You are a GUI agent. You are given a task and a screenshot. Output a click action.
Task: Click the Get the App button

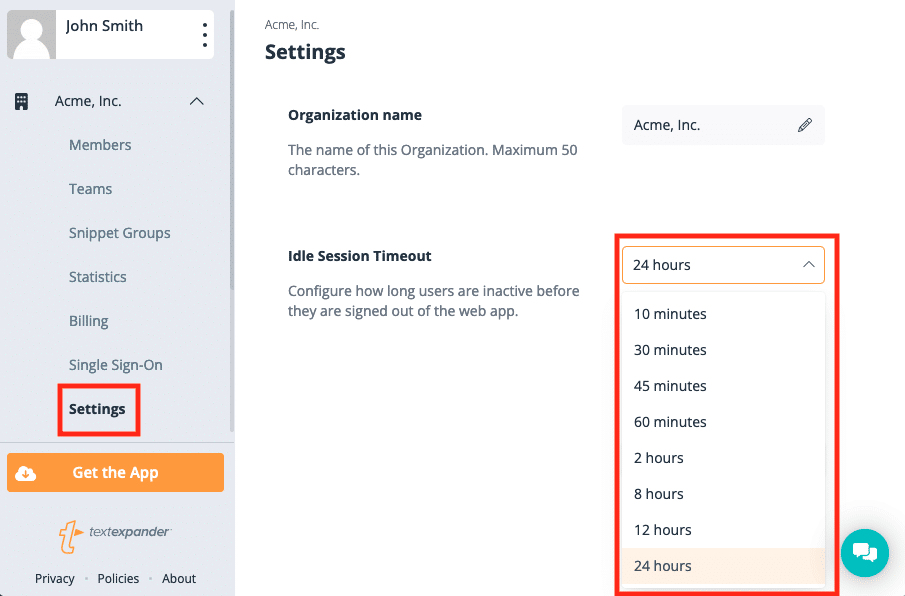tap(115, 473)
